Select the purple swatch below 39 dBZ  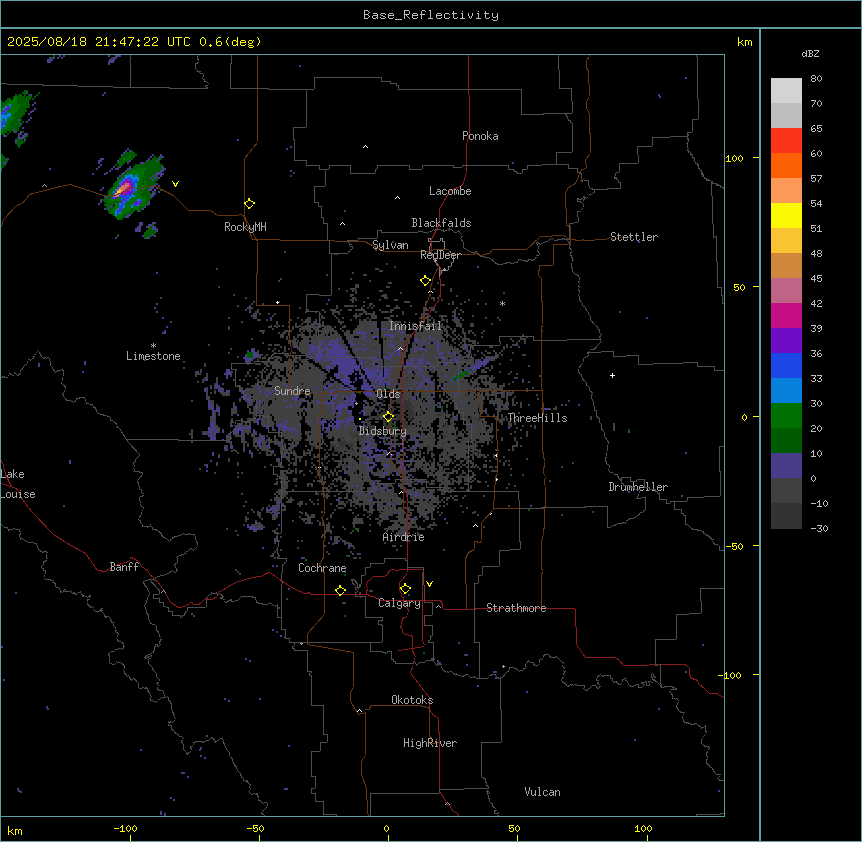[x=786, y=340]
